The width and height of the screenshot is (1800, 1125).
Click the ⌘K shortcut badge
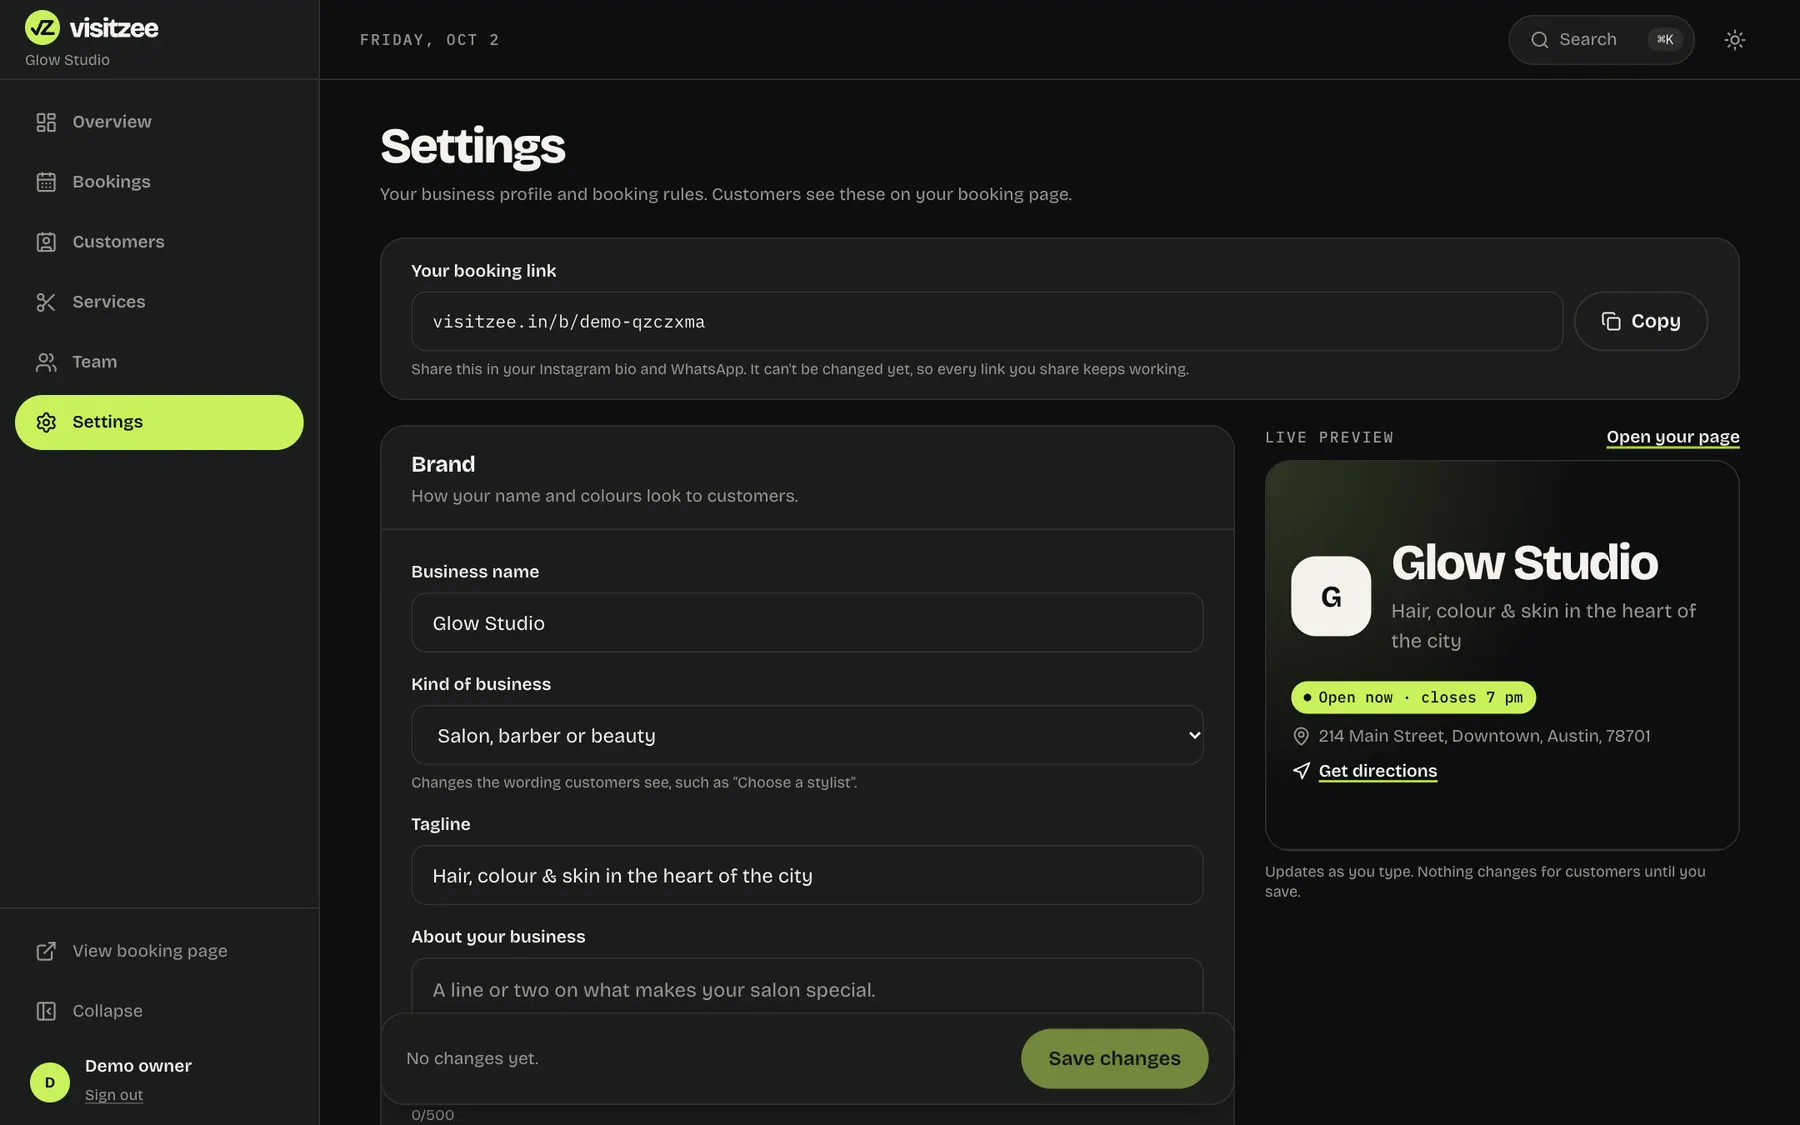(x=1665, y=40)
